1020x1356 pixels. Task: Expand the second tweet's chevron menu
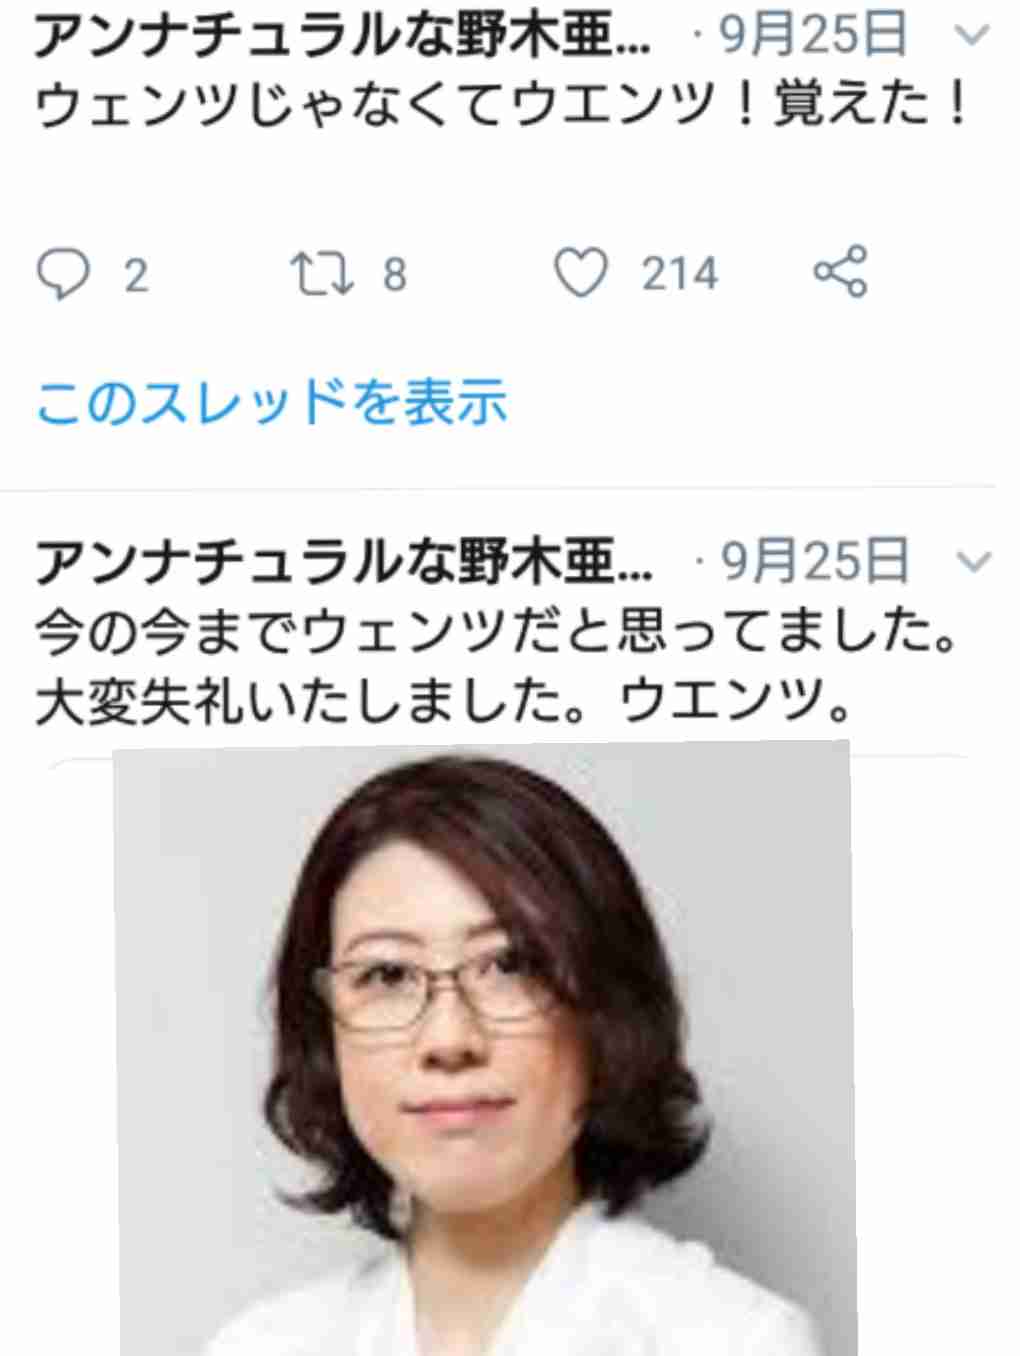[x=972, y=561]
